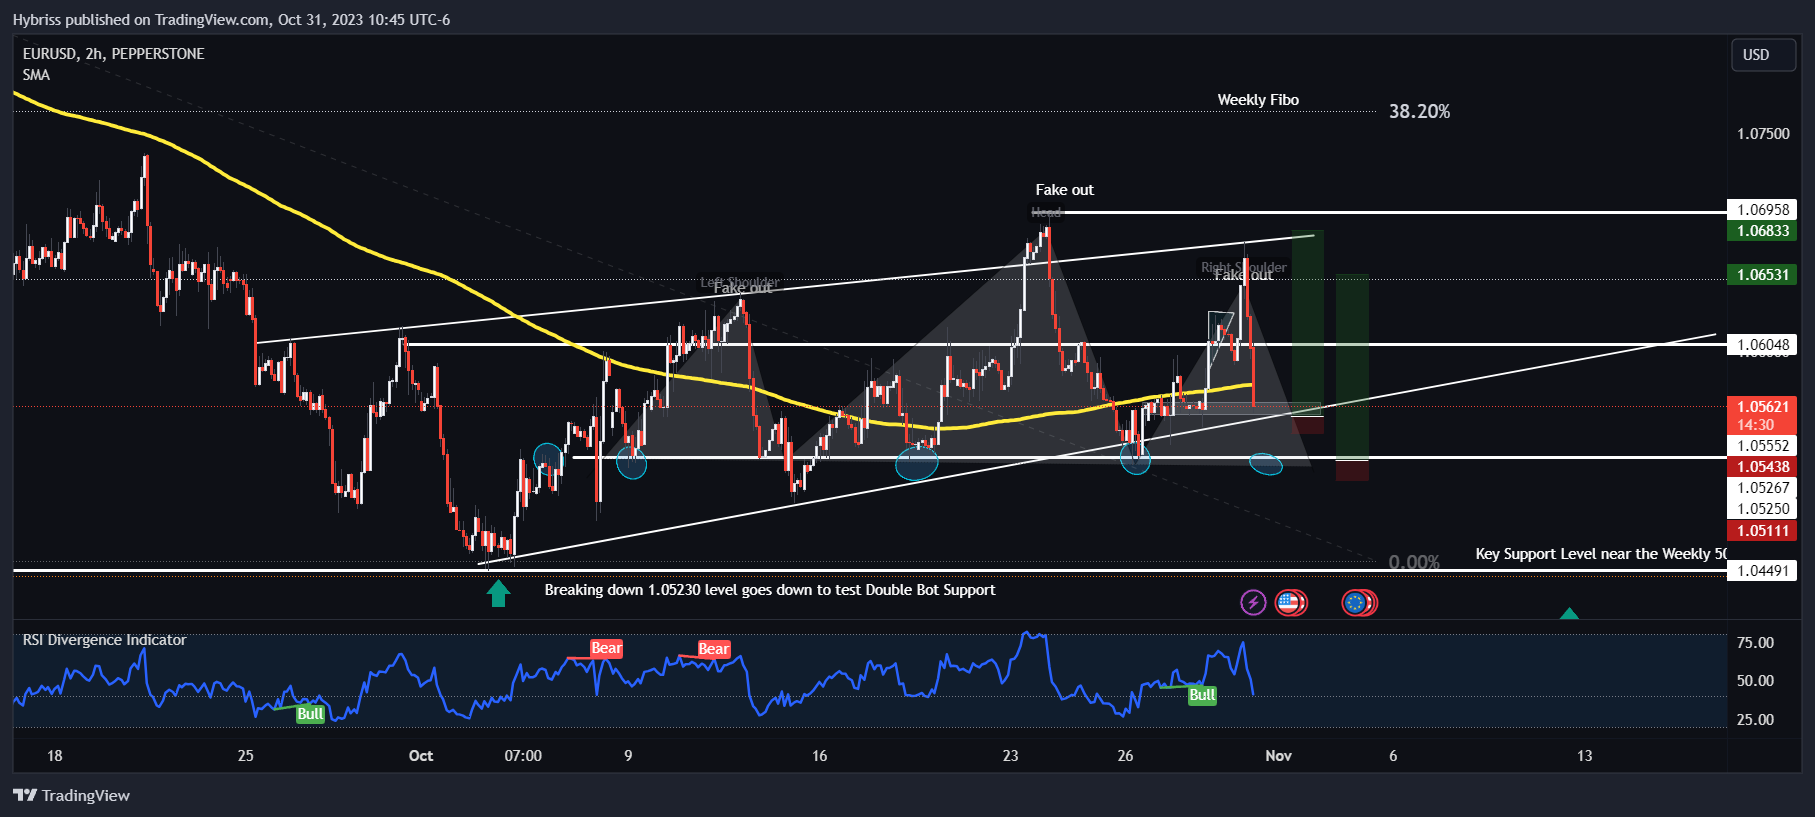Click the large green up-arrow annotation
Viewport: 1815px width, 817px height.
498,593
